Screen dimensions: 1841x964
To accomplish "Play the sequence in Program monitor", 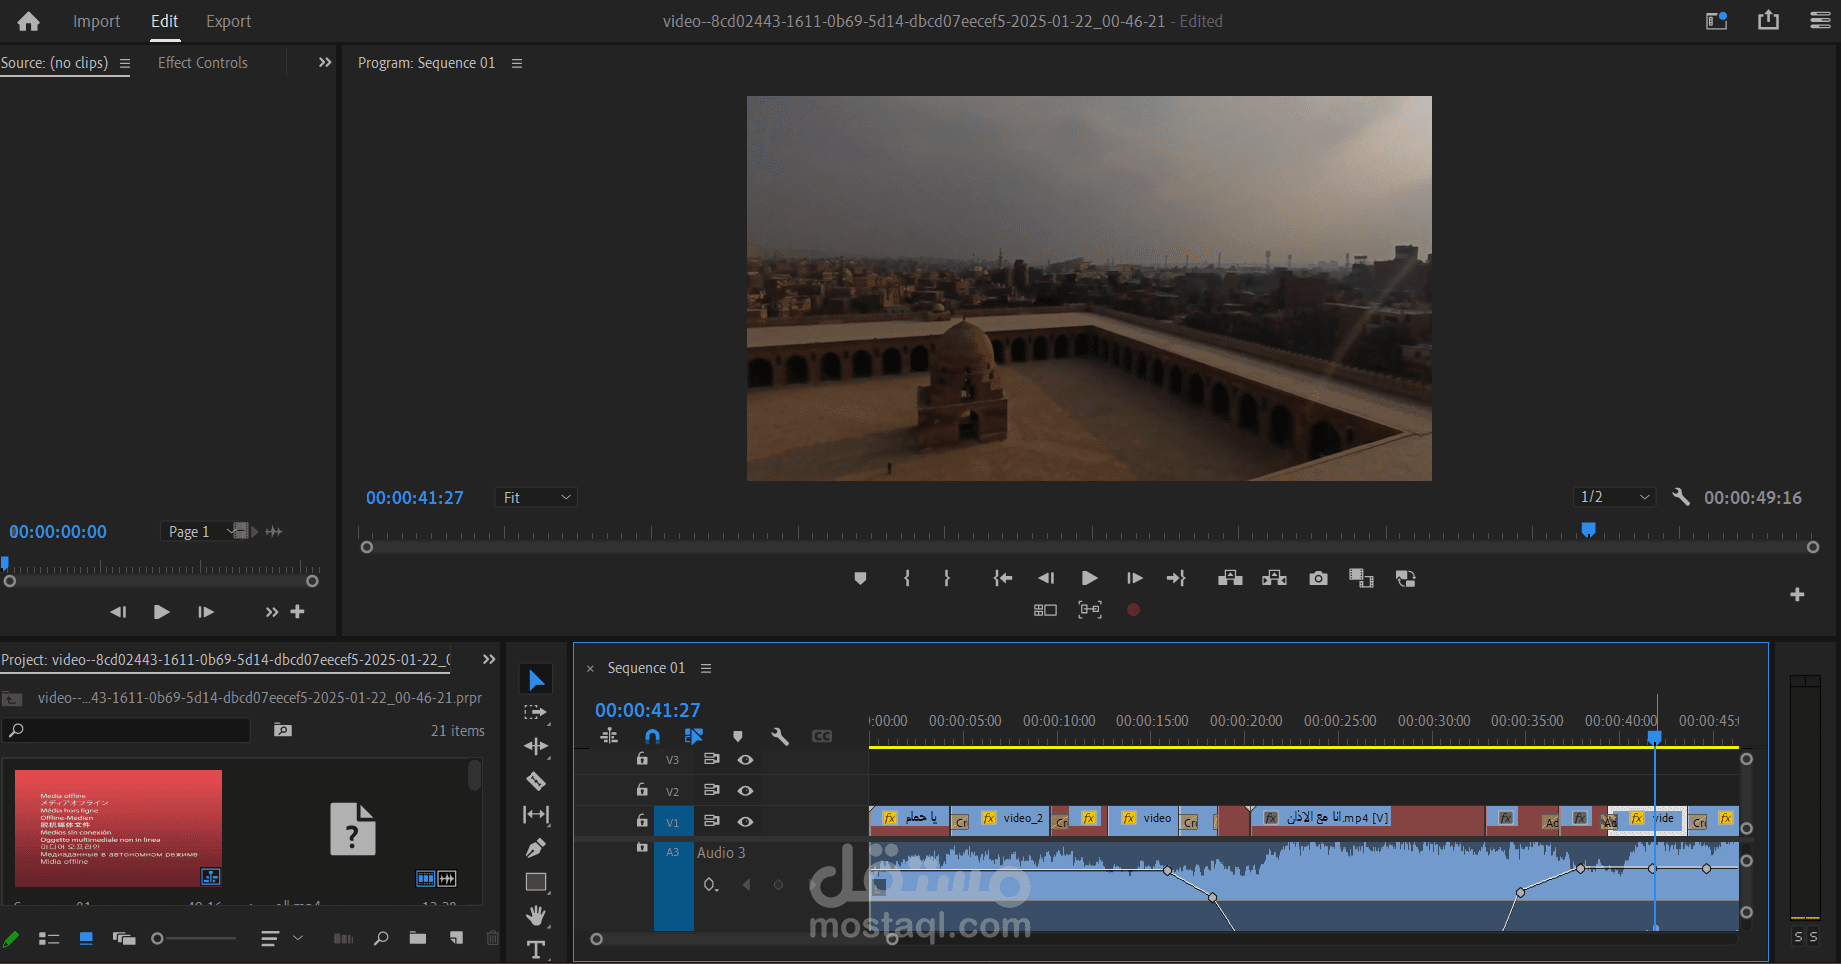I will tap(1089, 578).
